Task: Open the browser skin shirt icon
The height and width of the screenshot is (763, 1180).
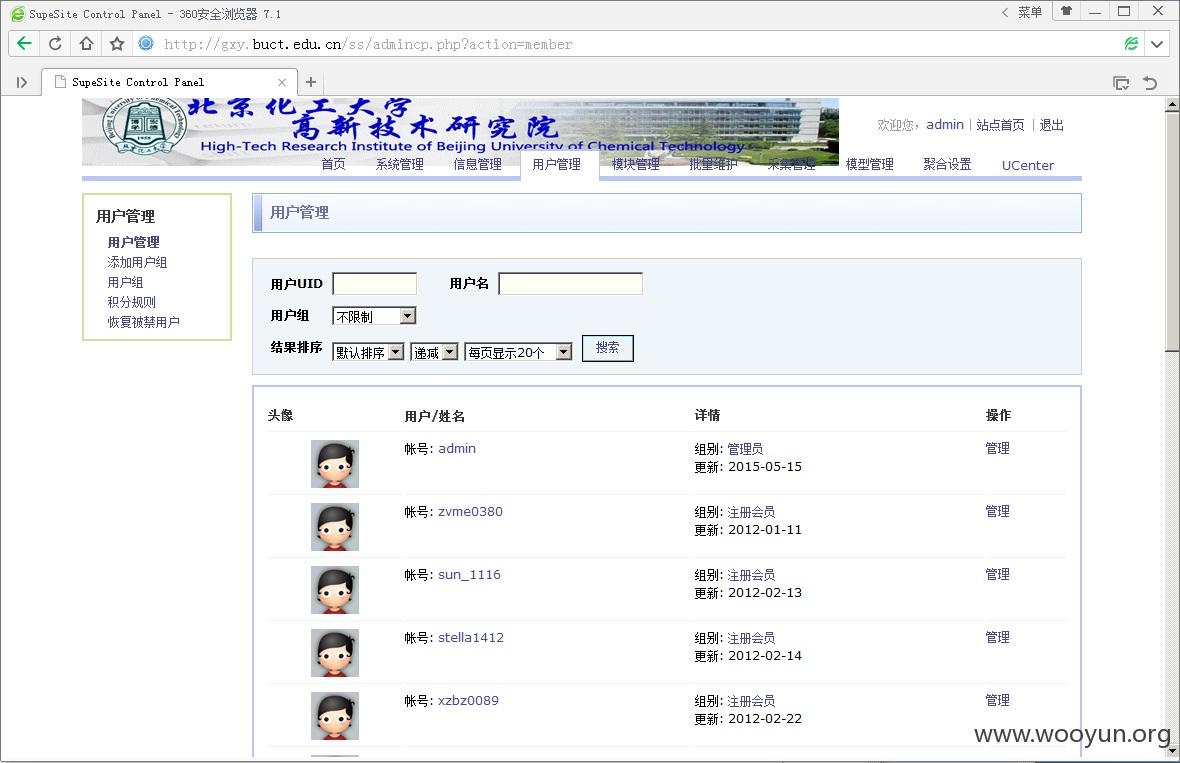Action: pyautogui.click(x=1066, y=11)
